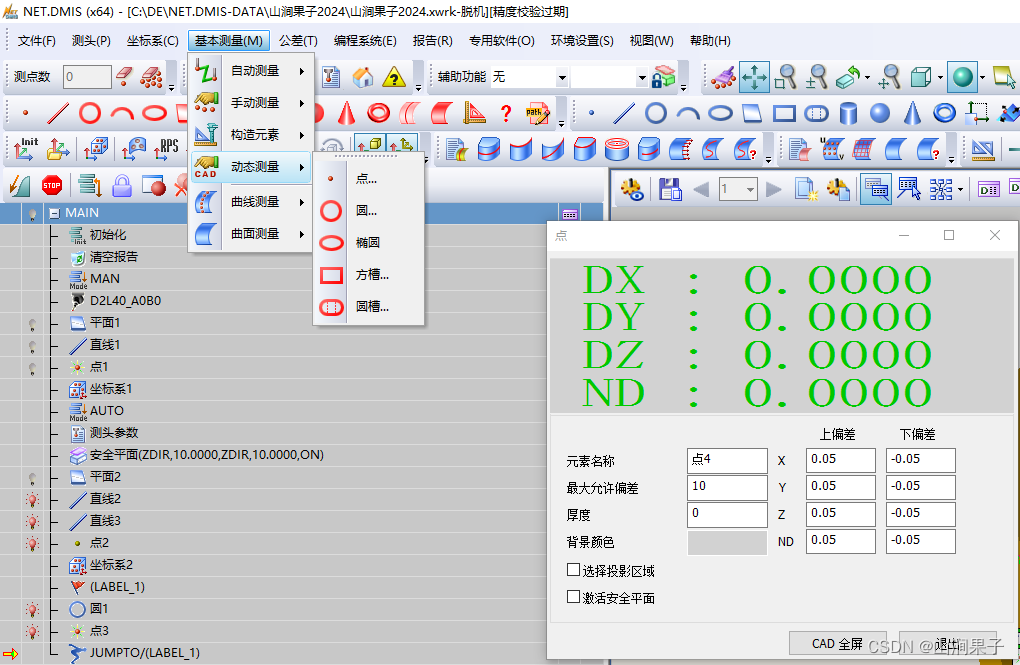Image resolution: width=1020 pixels, height=665 pixels.
Task: Choose 圆槽... in dynamic measurement submenu
Action: tap(368, 306)
